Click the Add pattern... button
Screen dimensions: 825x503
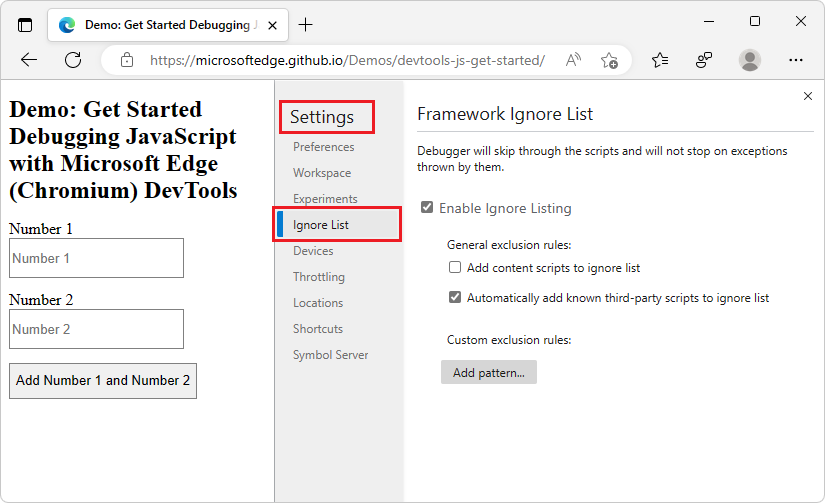coord(489,373)
